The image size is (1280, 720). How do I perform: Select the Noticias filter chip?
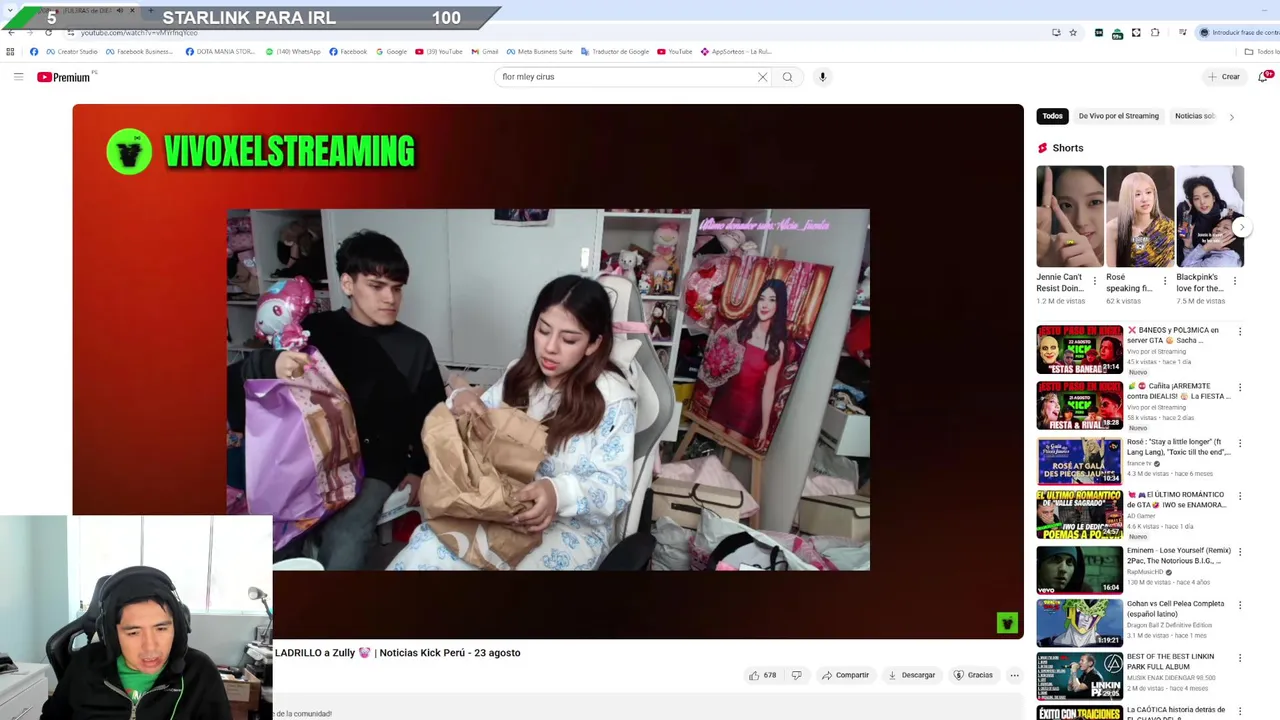pyautogui.click(x=1195, y=116)
